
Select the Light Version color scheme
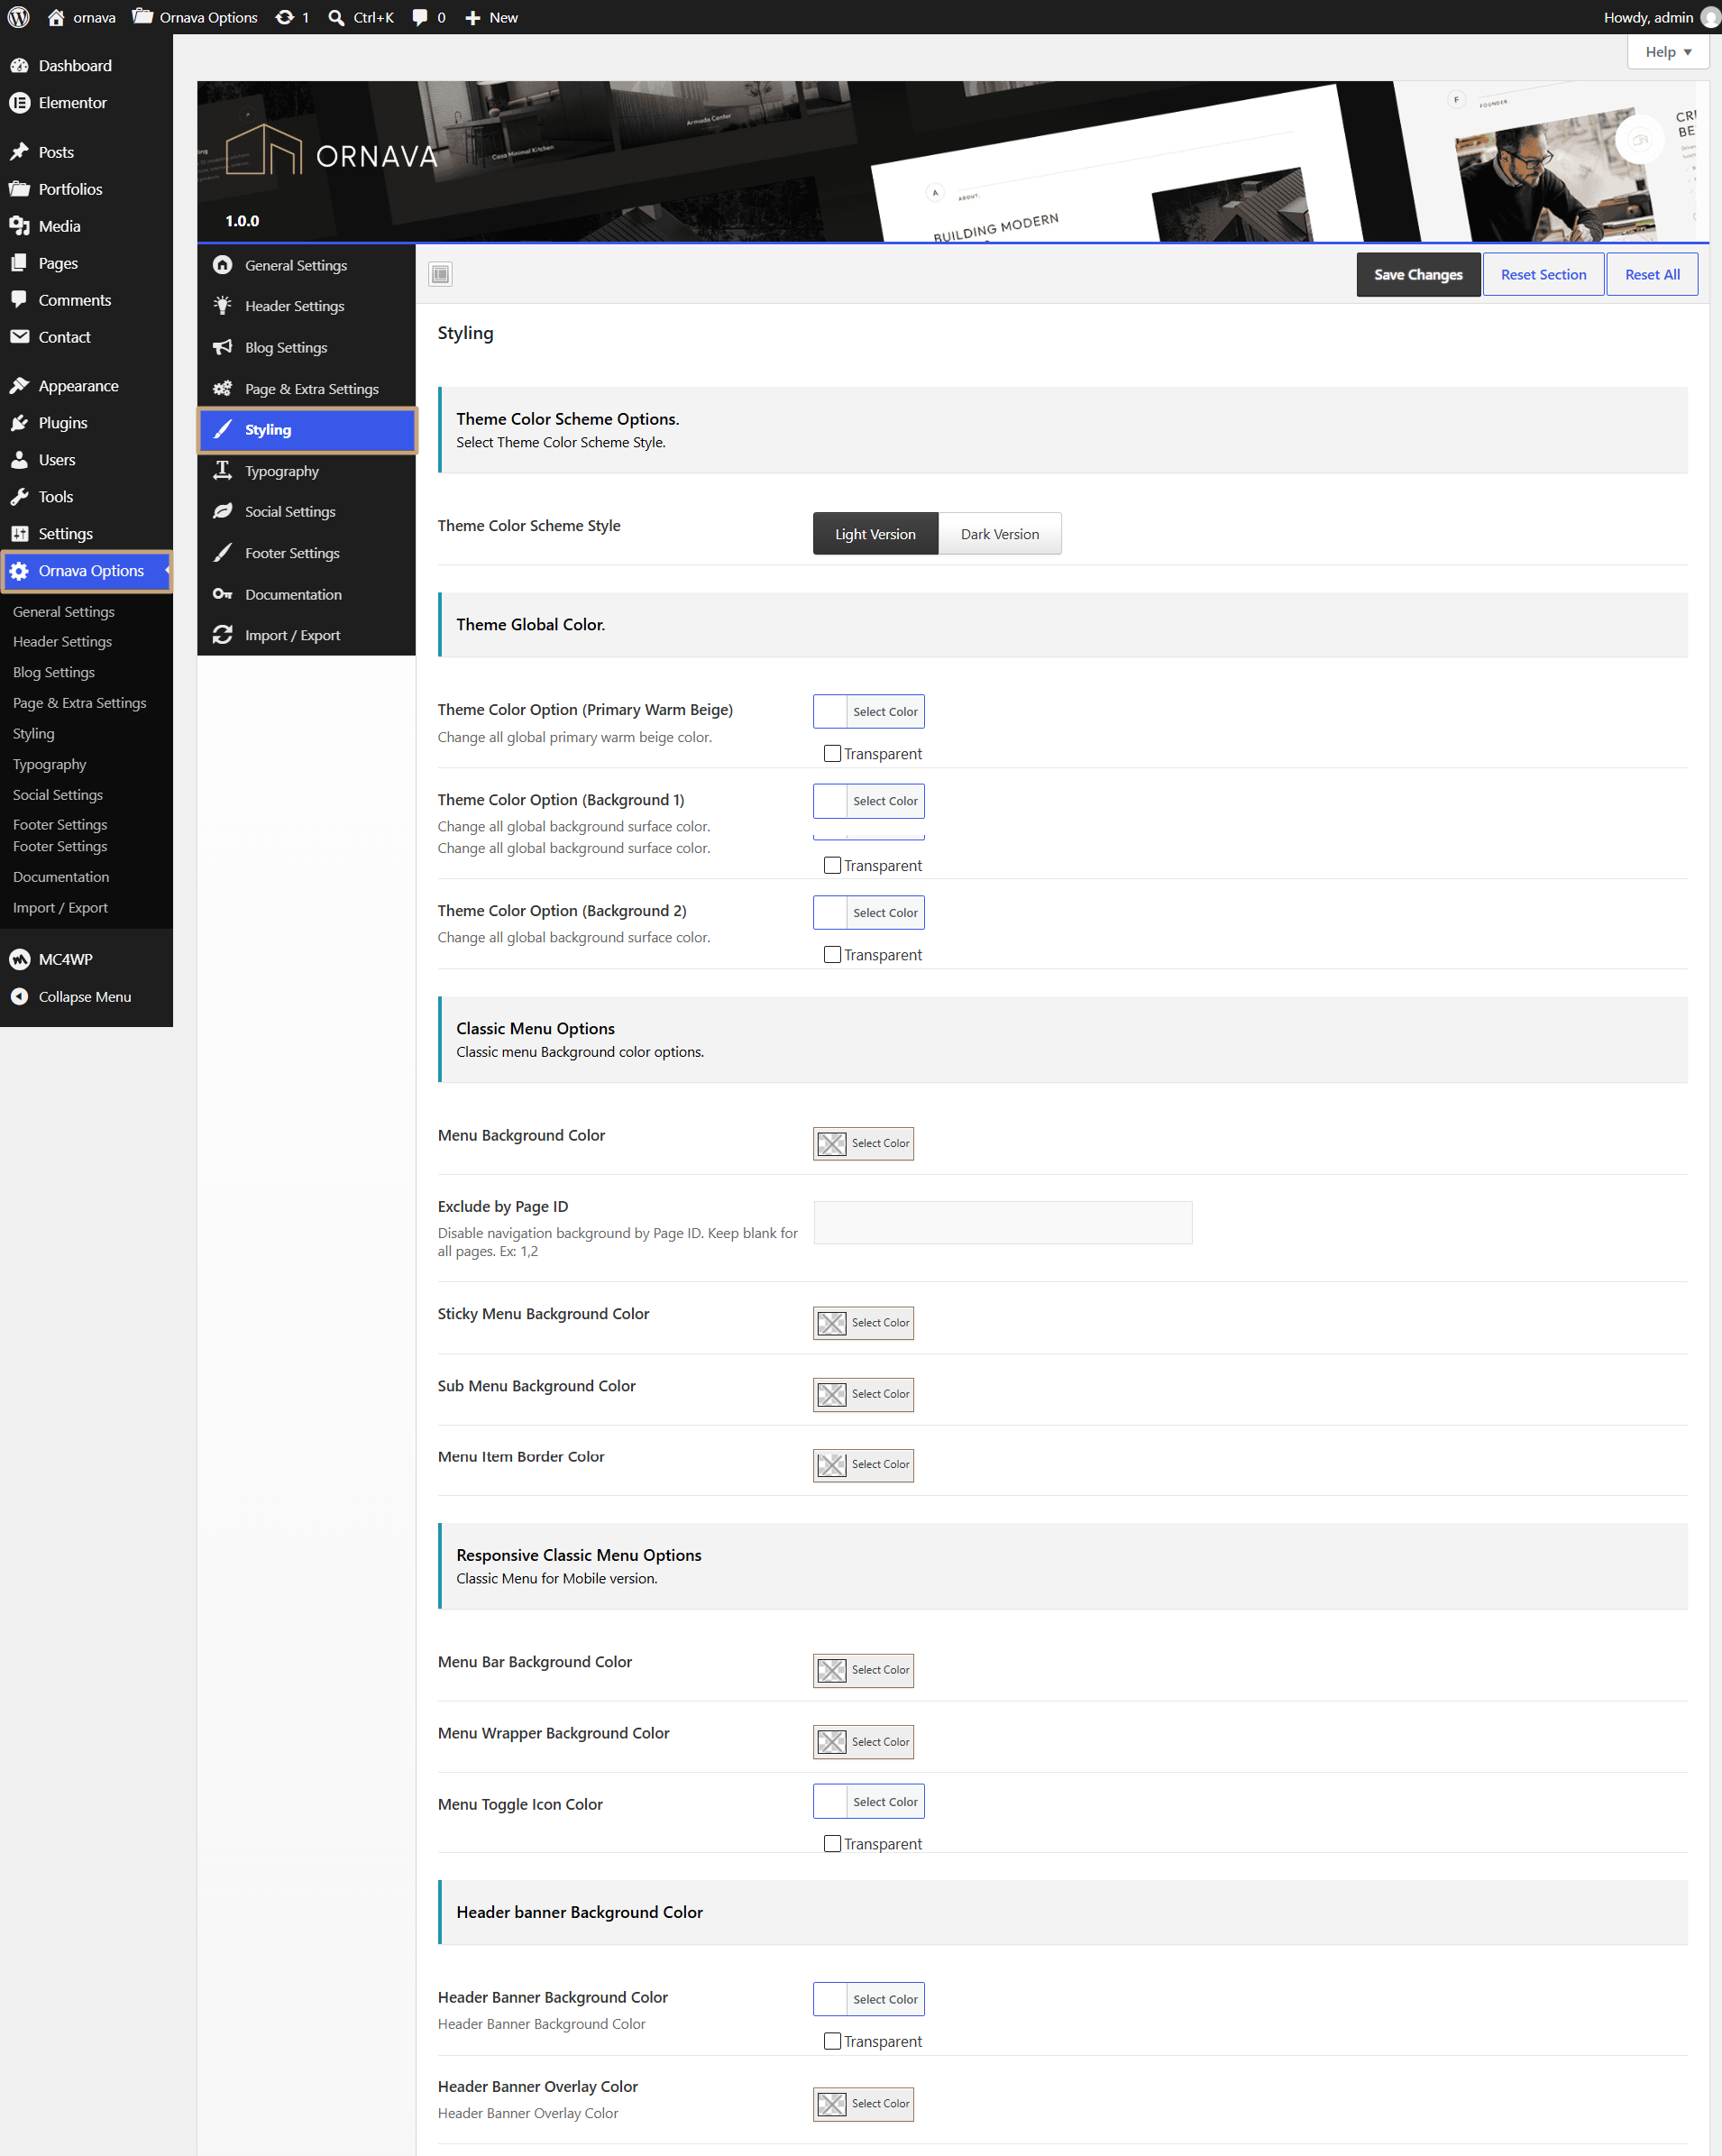tap(876, 534)
